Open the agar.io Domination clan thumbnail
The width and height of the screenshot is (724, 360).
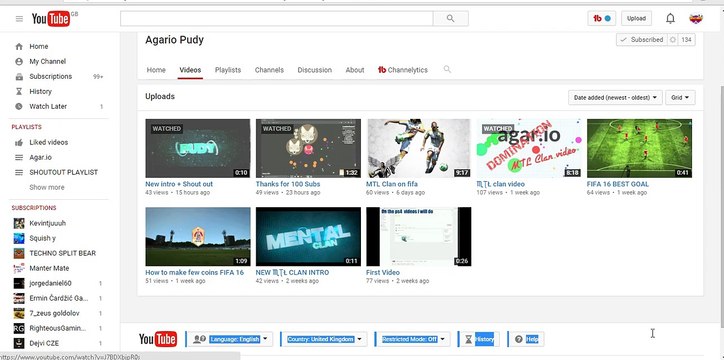[x=529, y=148]
